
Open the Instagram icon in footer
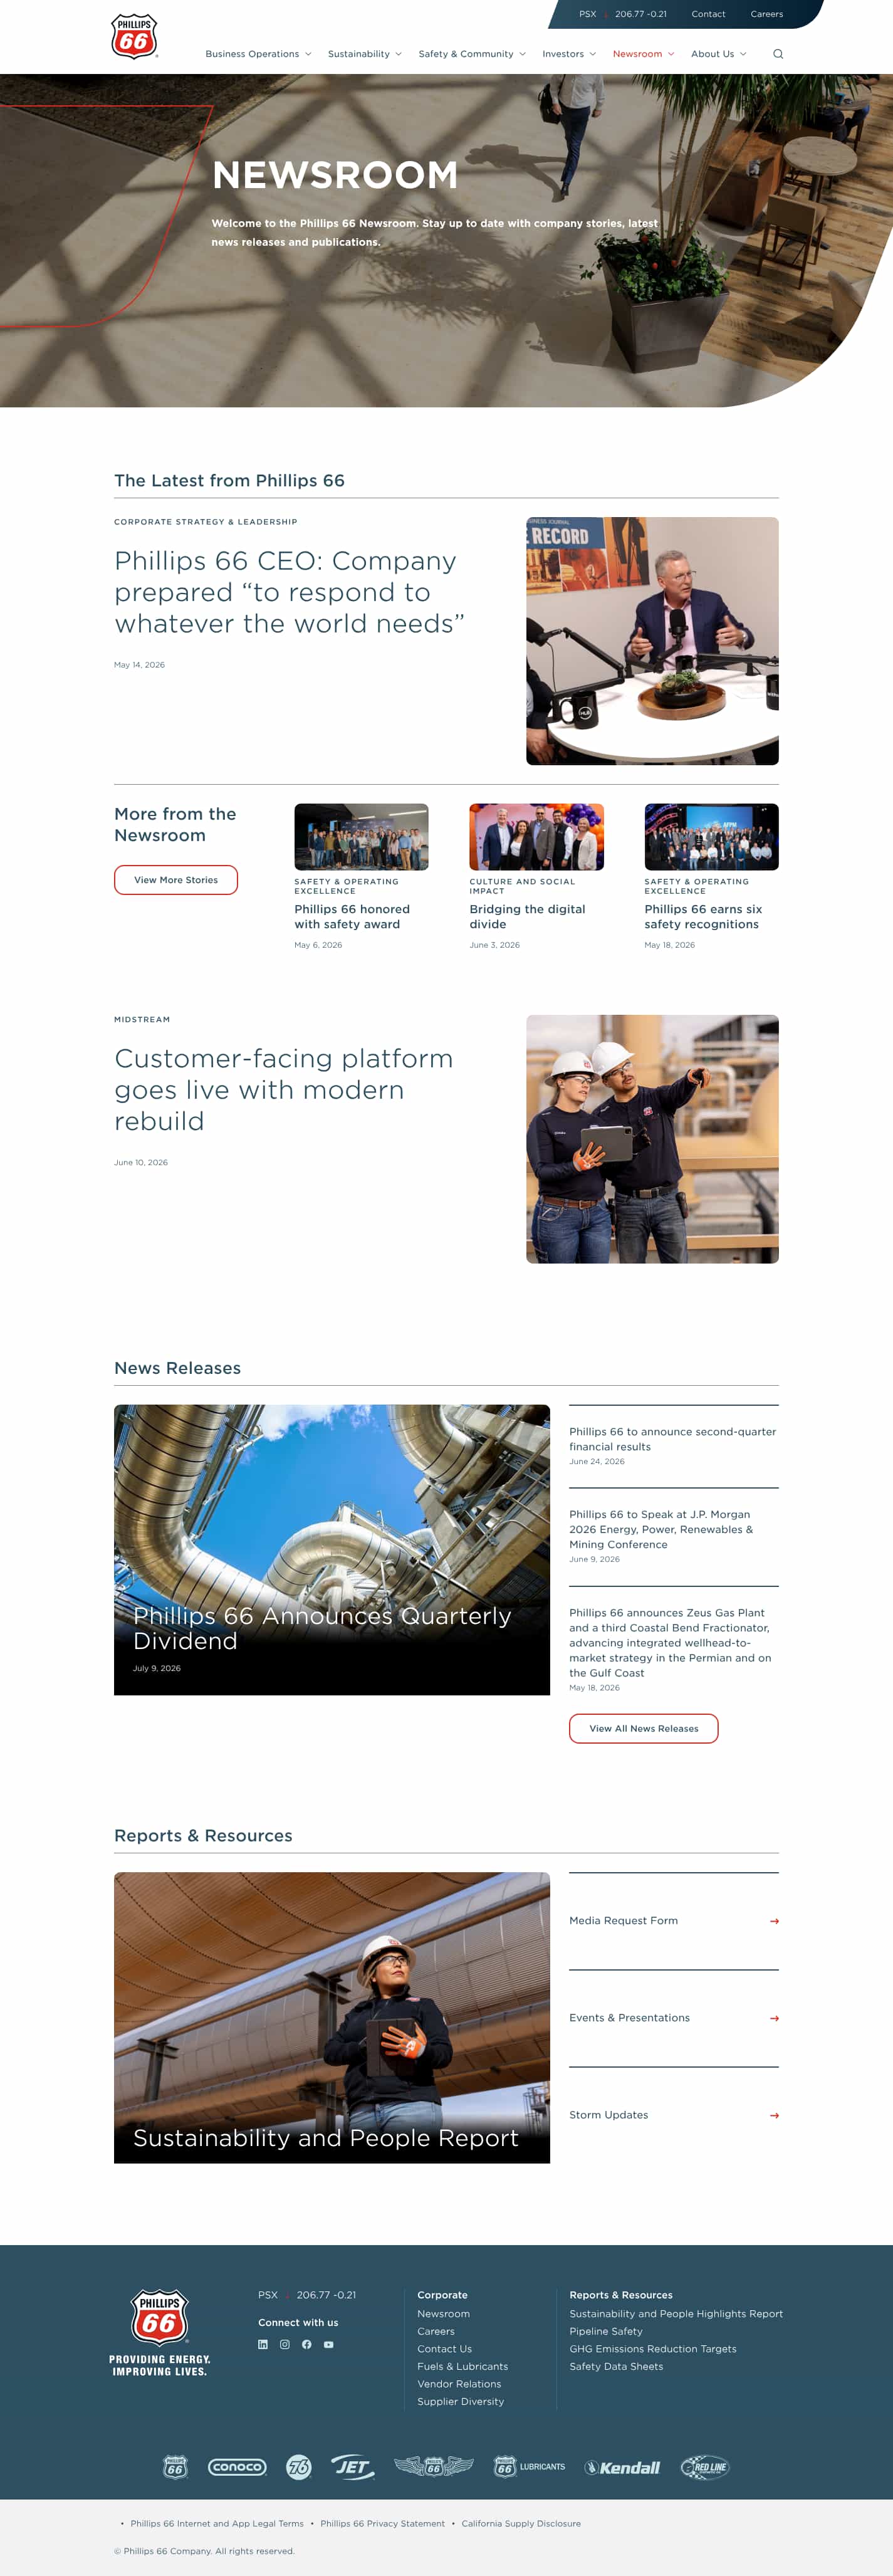pyautogui.click(x=285, y=2344)
